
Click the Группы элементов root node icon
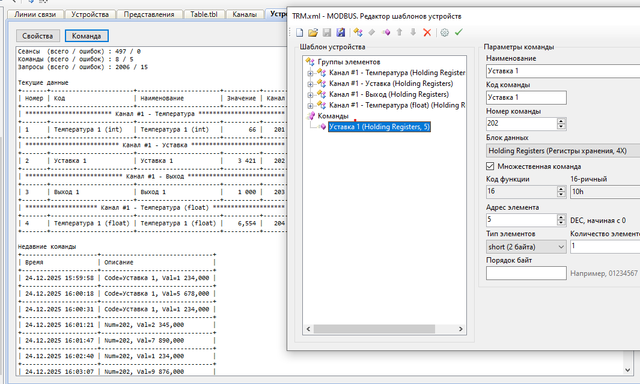310,62
